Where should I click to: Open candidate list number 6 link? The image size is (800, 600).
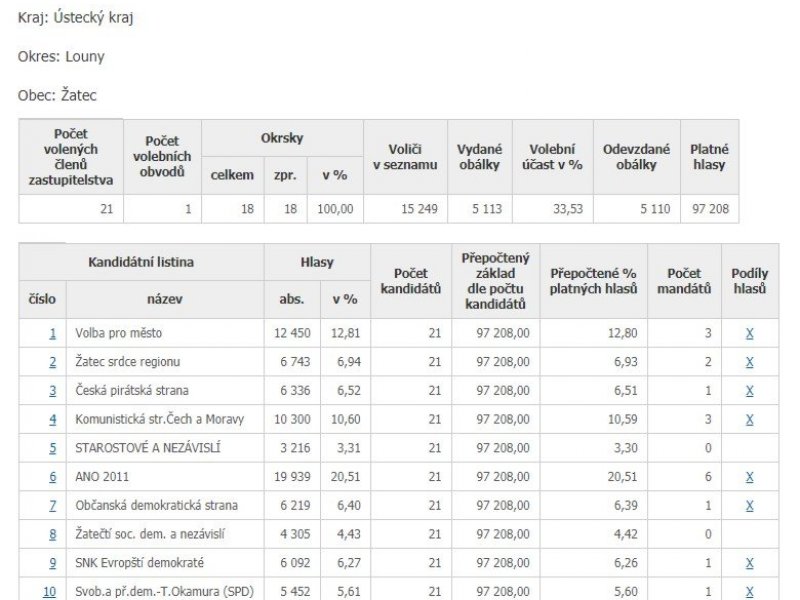point(53,477)
